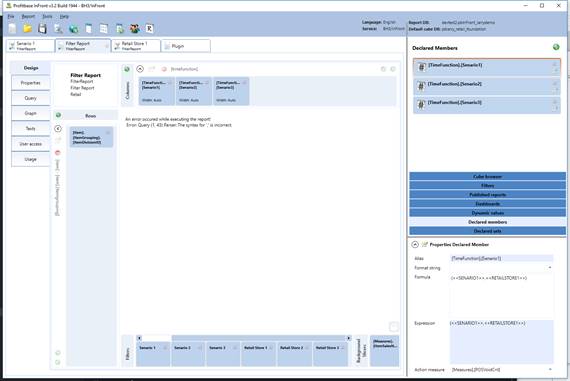Screen dimensions: 570x381
Task: Open the Tools menu
Action: point(47,16)
